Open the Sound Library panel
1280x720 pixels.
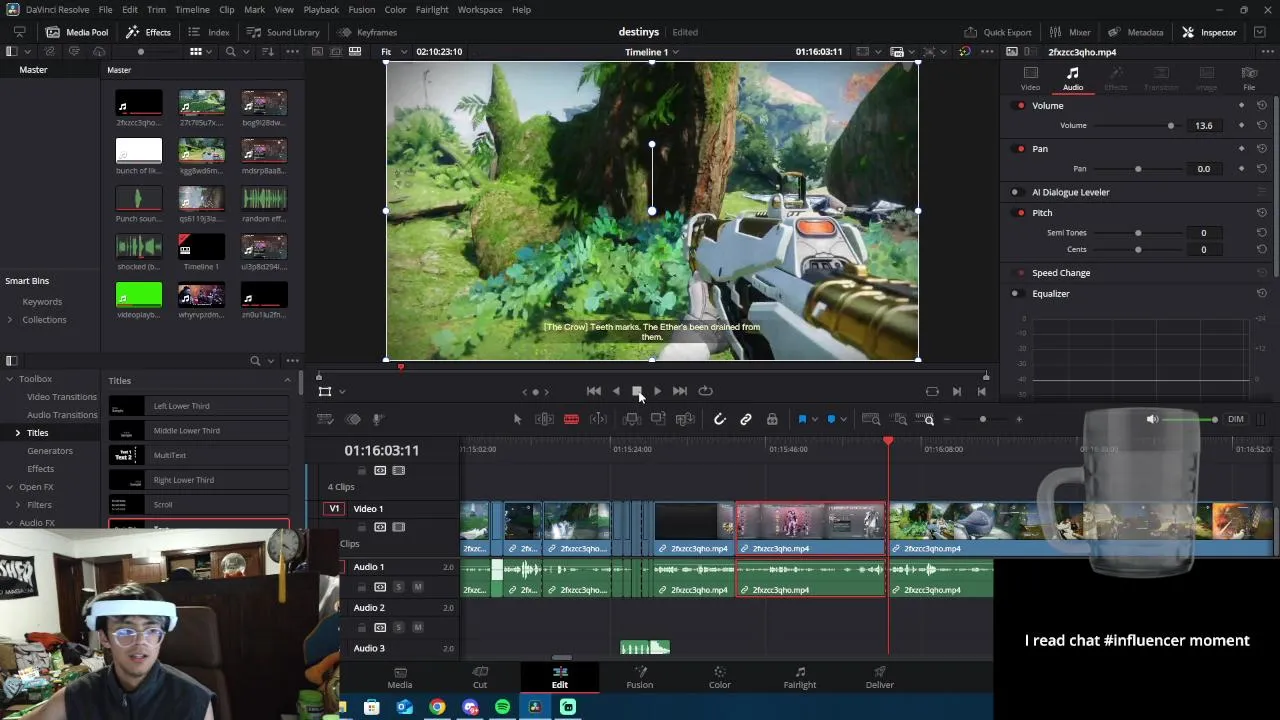click(284, 32)
